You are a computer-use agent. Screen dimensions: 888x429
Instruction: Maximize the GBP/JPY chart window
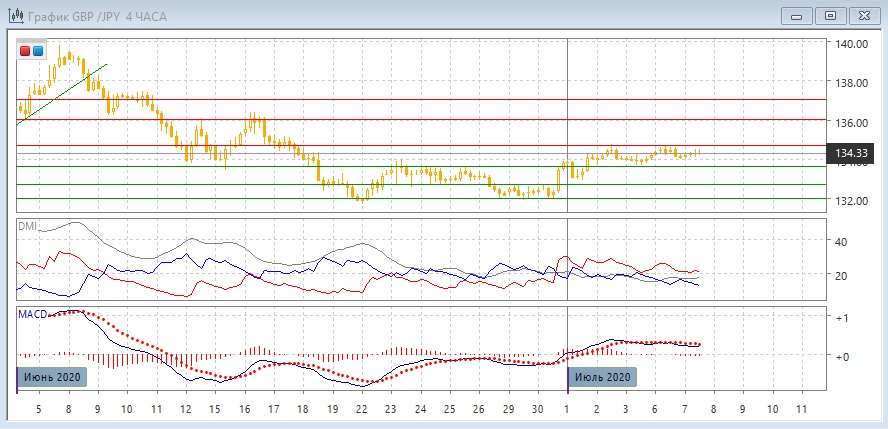point(829,15)
